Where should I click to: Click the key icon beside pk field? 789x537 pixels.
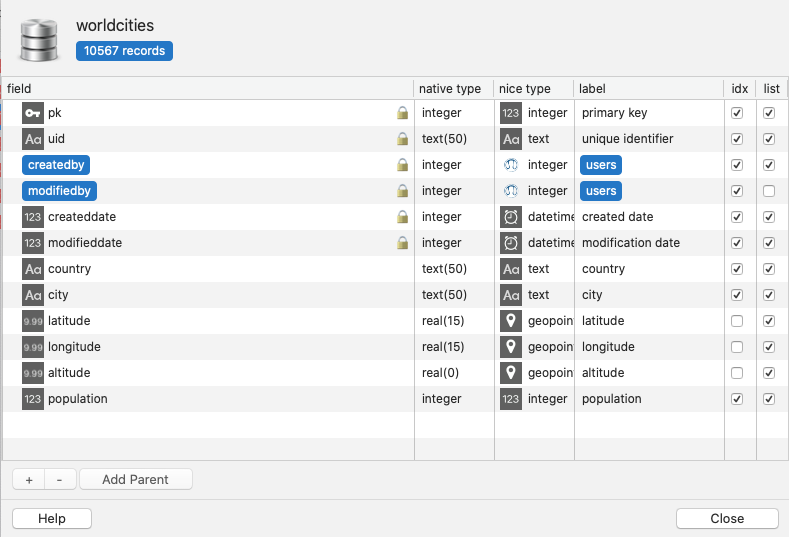(x=33, y=113)
